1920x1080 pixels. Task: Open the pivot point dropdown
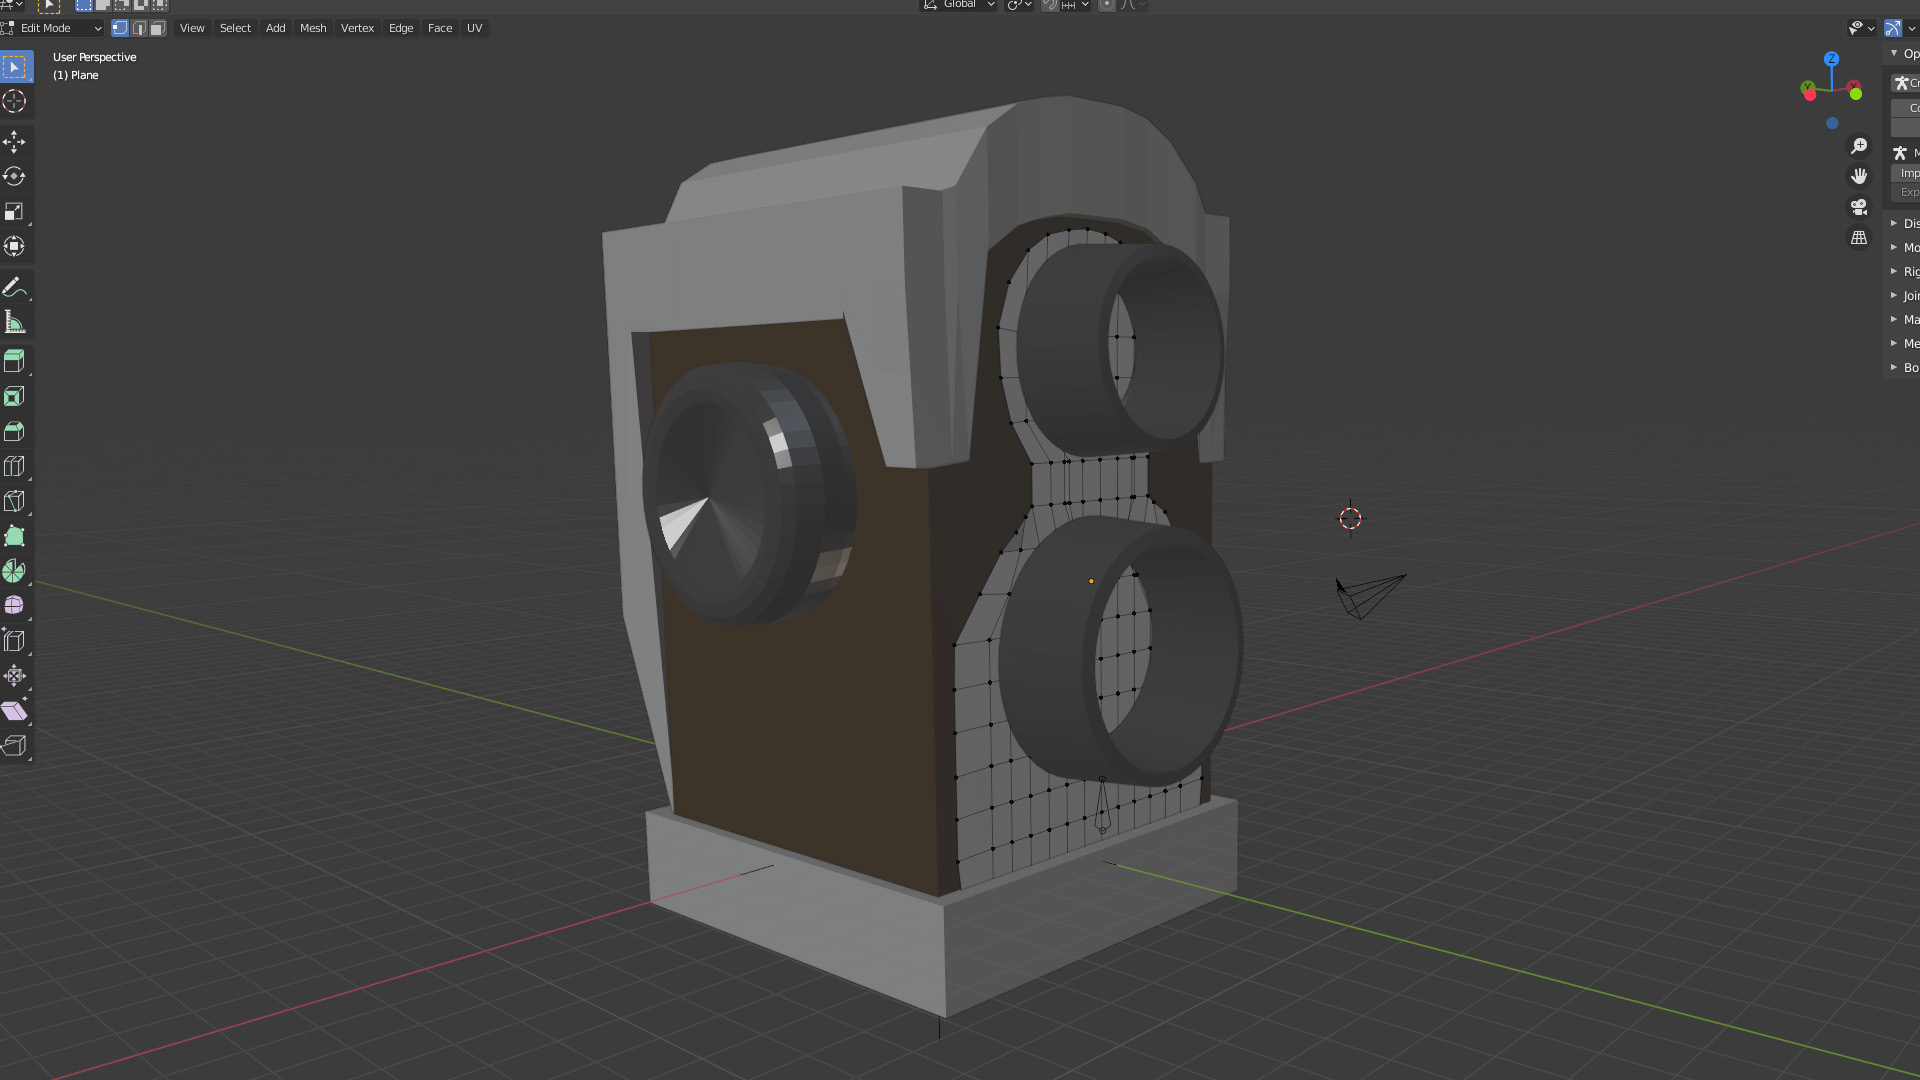(x=1019, y=5)
